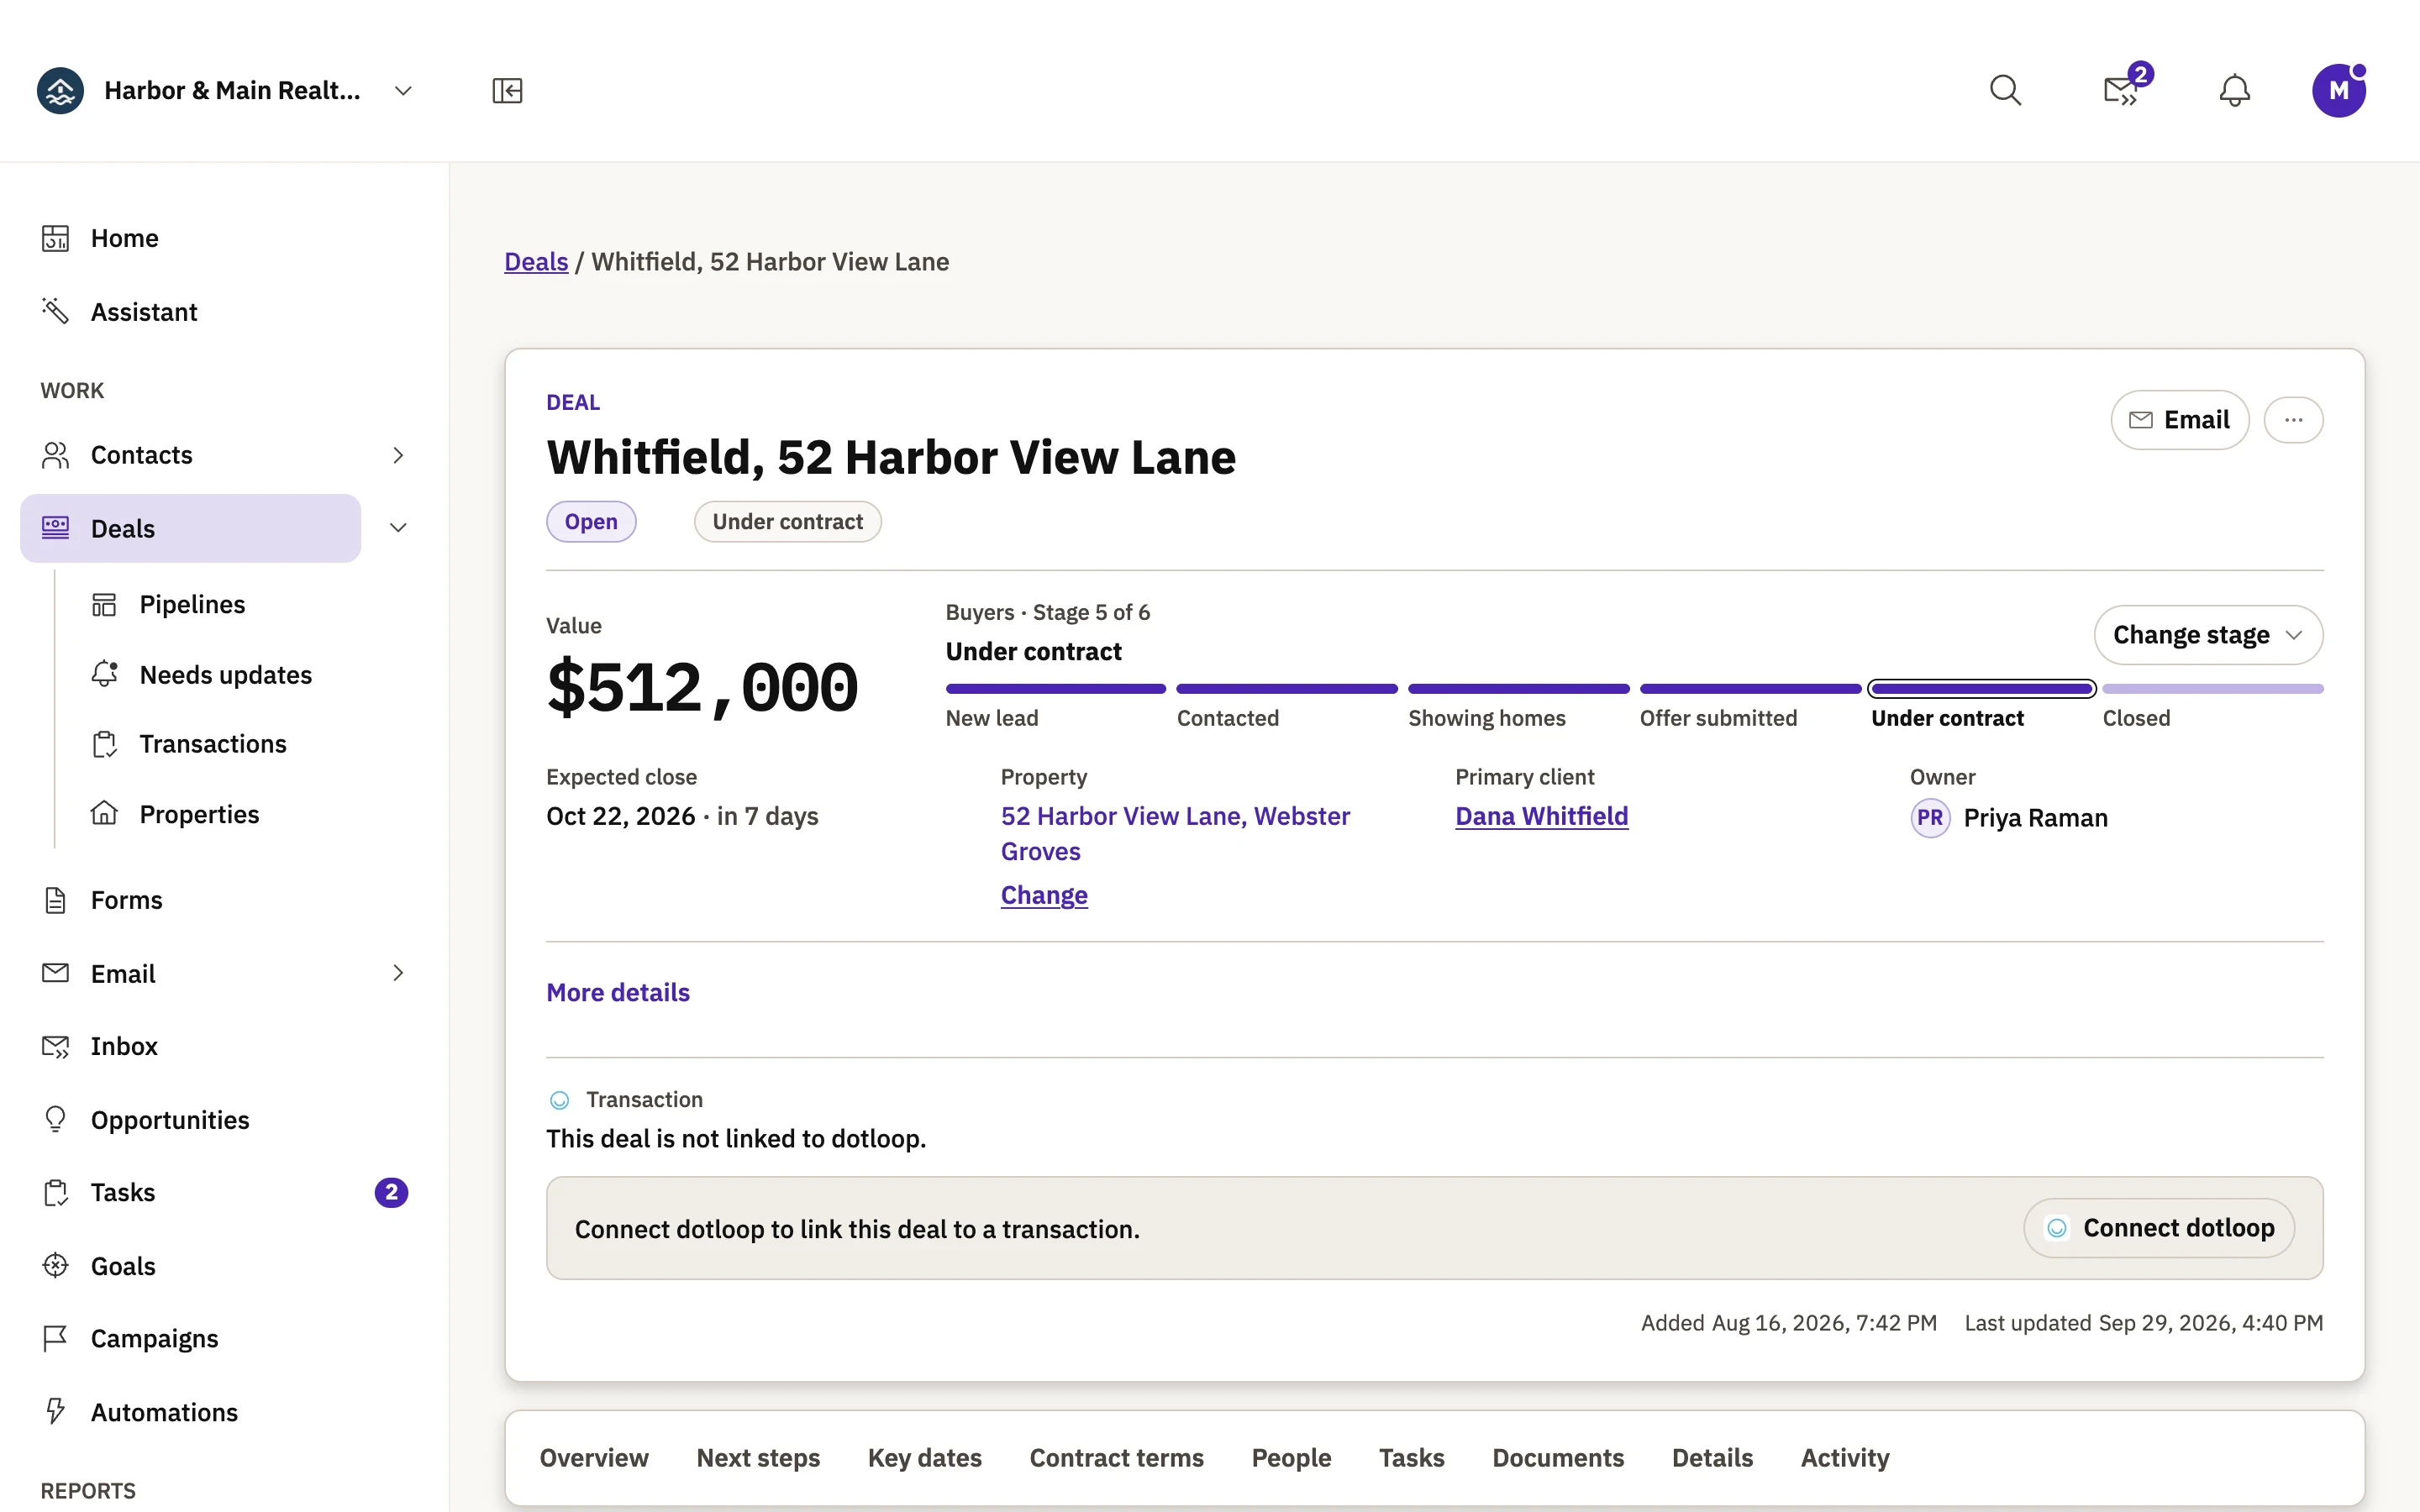Viewport: 2420px width, 1512px height.
Task: Click the Needs updates bell icon
Action: 104,674
